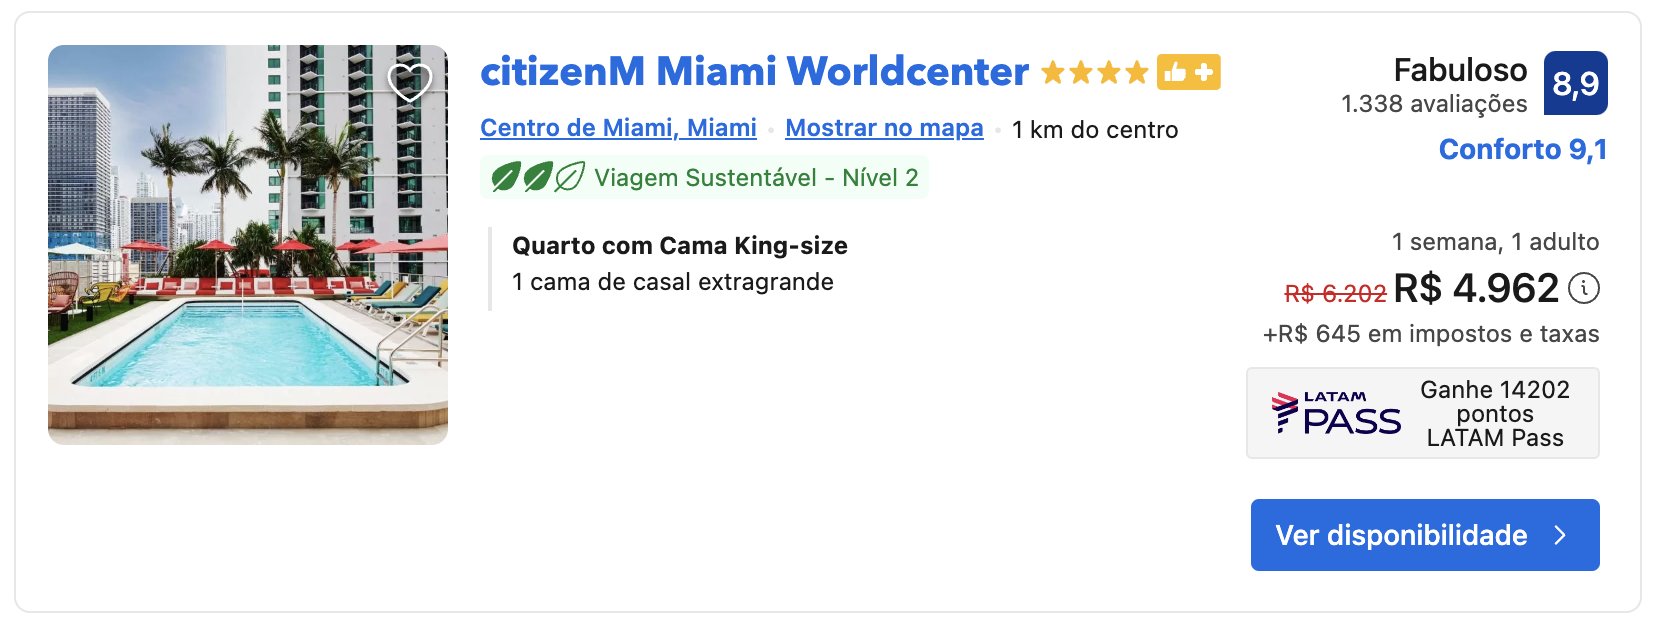
Task: Click Viagem Sustentável - Nível 2 badge
Action: tap(704, 178)
